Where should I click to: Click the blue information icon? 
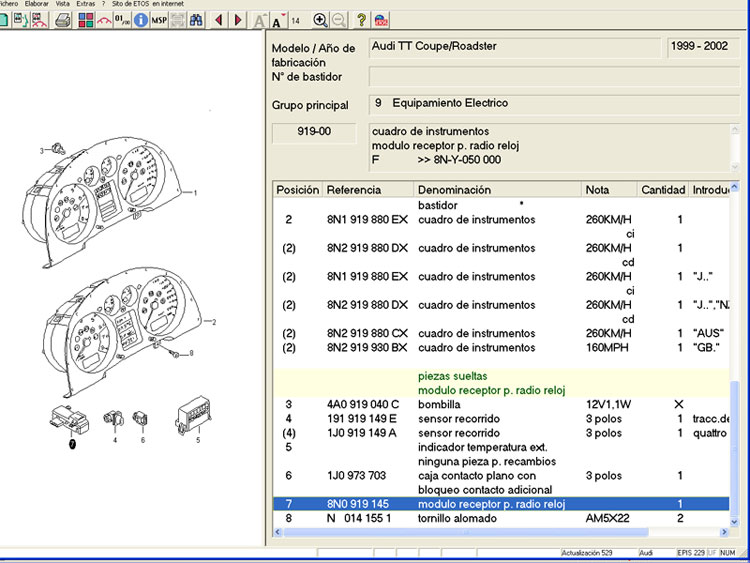[x=140, y=20]
